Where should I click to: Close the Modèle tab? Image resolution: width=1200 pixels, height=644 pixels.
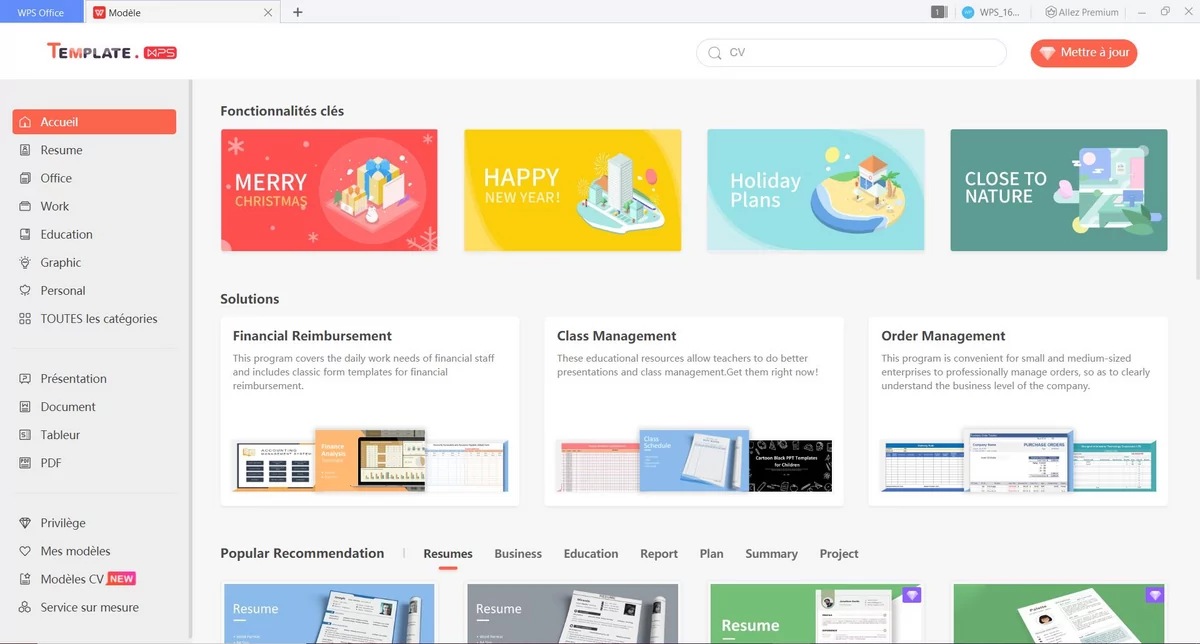[267, 13]
